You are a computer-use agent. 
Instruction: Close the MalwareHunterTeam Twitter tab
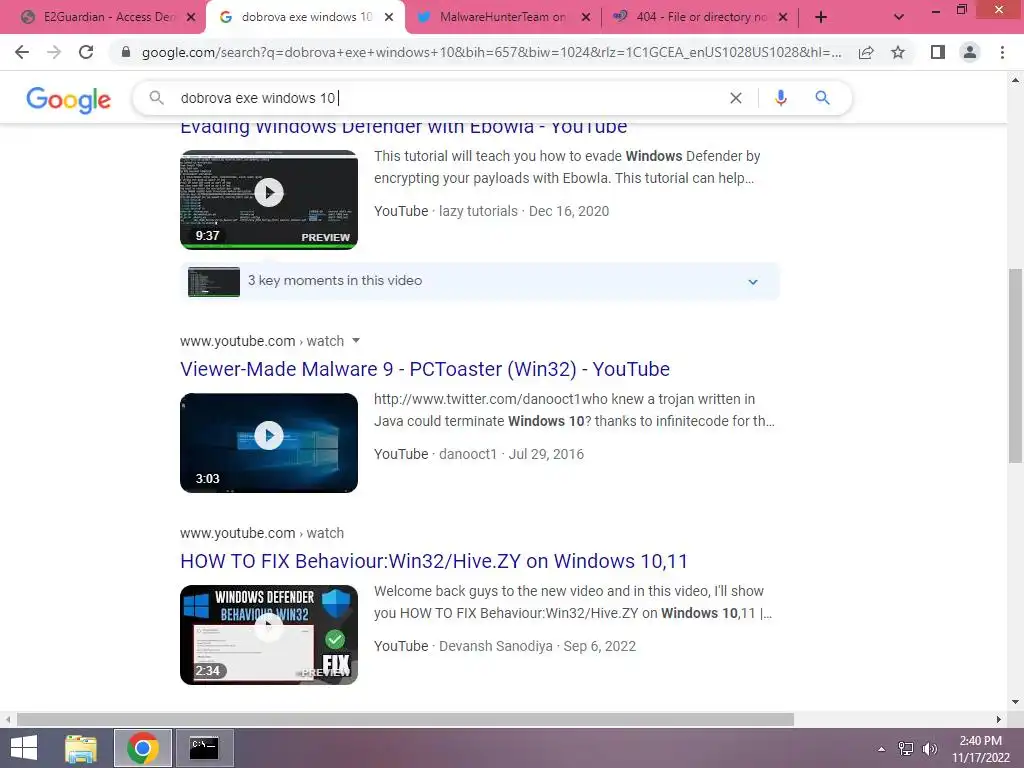586,17
